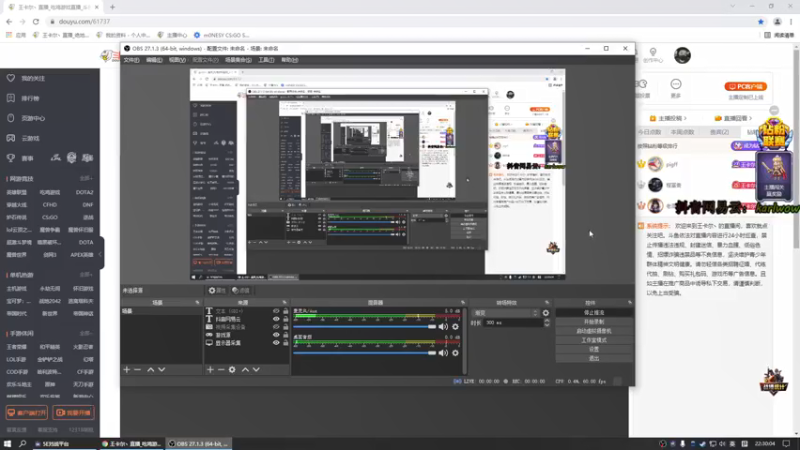Click the Start Recording button
This screenshot has height=450, width=800.
pyautogui.click(x=594, y=322)
